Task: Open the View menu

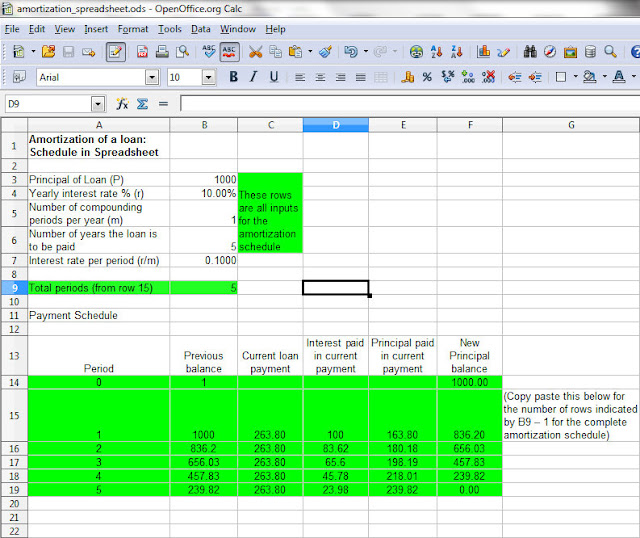Action: pos(64,29)
